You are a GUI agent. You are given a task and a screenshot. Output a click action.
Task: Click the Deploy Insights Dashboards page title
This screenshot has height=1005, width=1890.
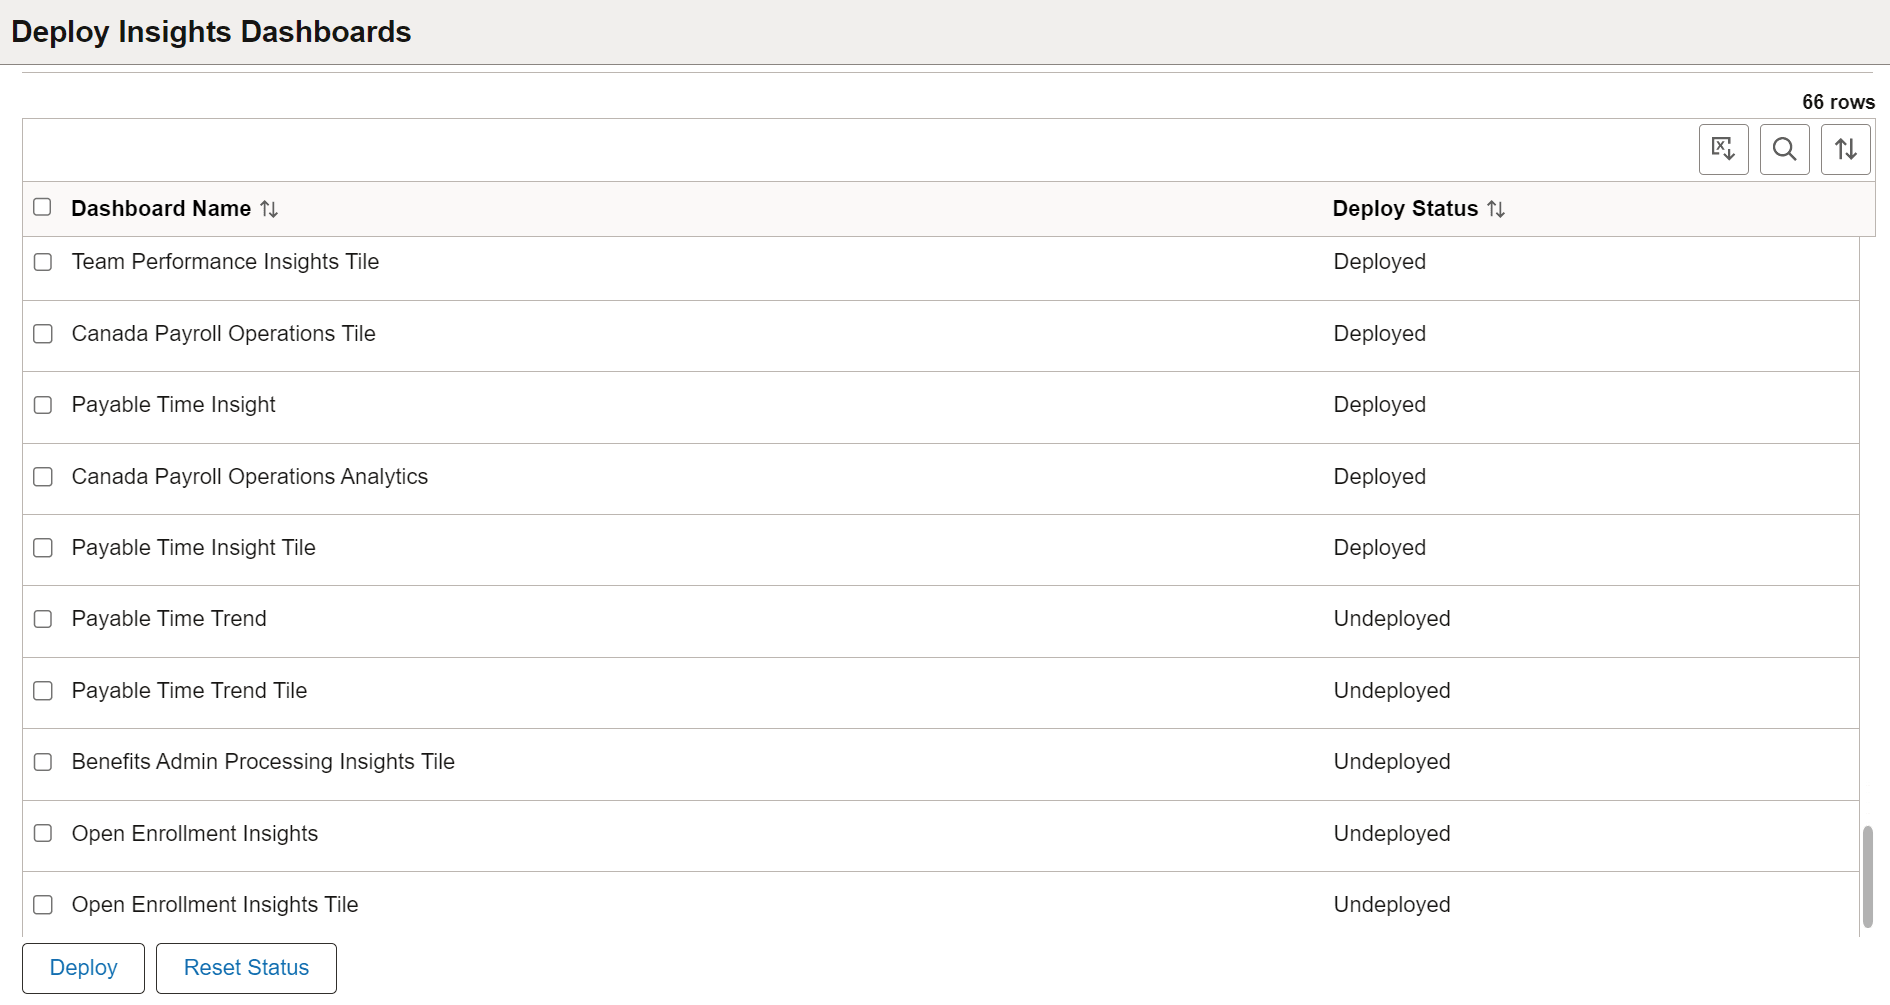coord(211,32)
